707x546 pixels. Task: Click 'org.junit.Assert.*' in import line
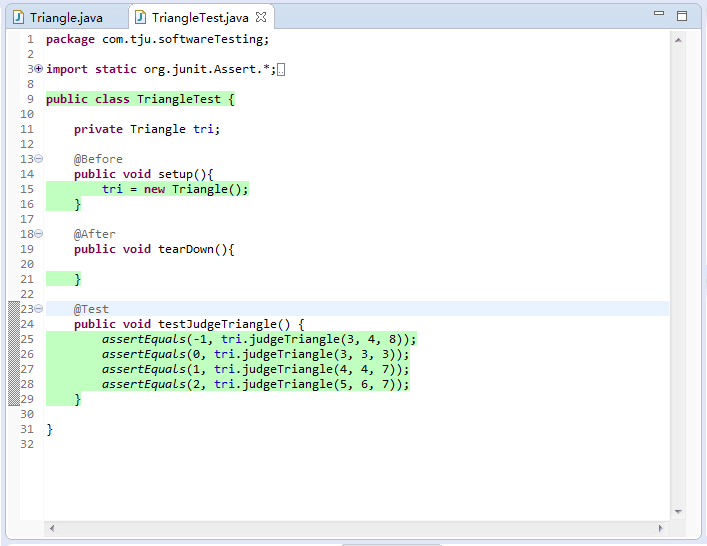(x=207, y=69)
